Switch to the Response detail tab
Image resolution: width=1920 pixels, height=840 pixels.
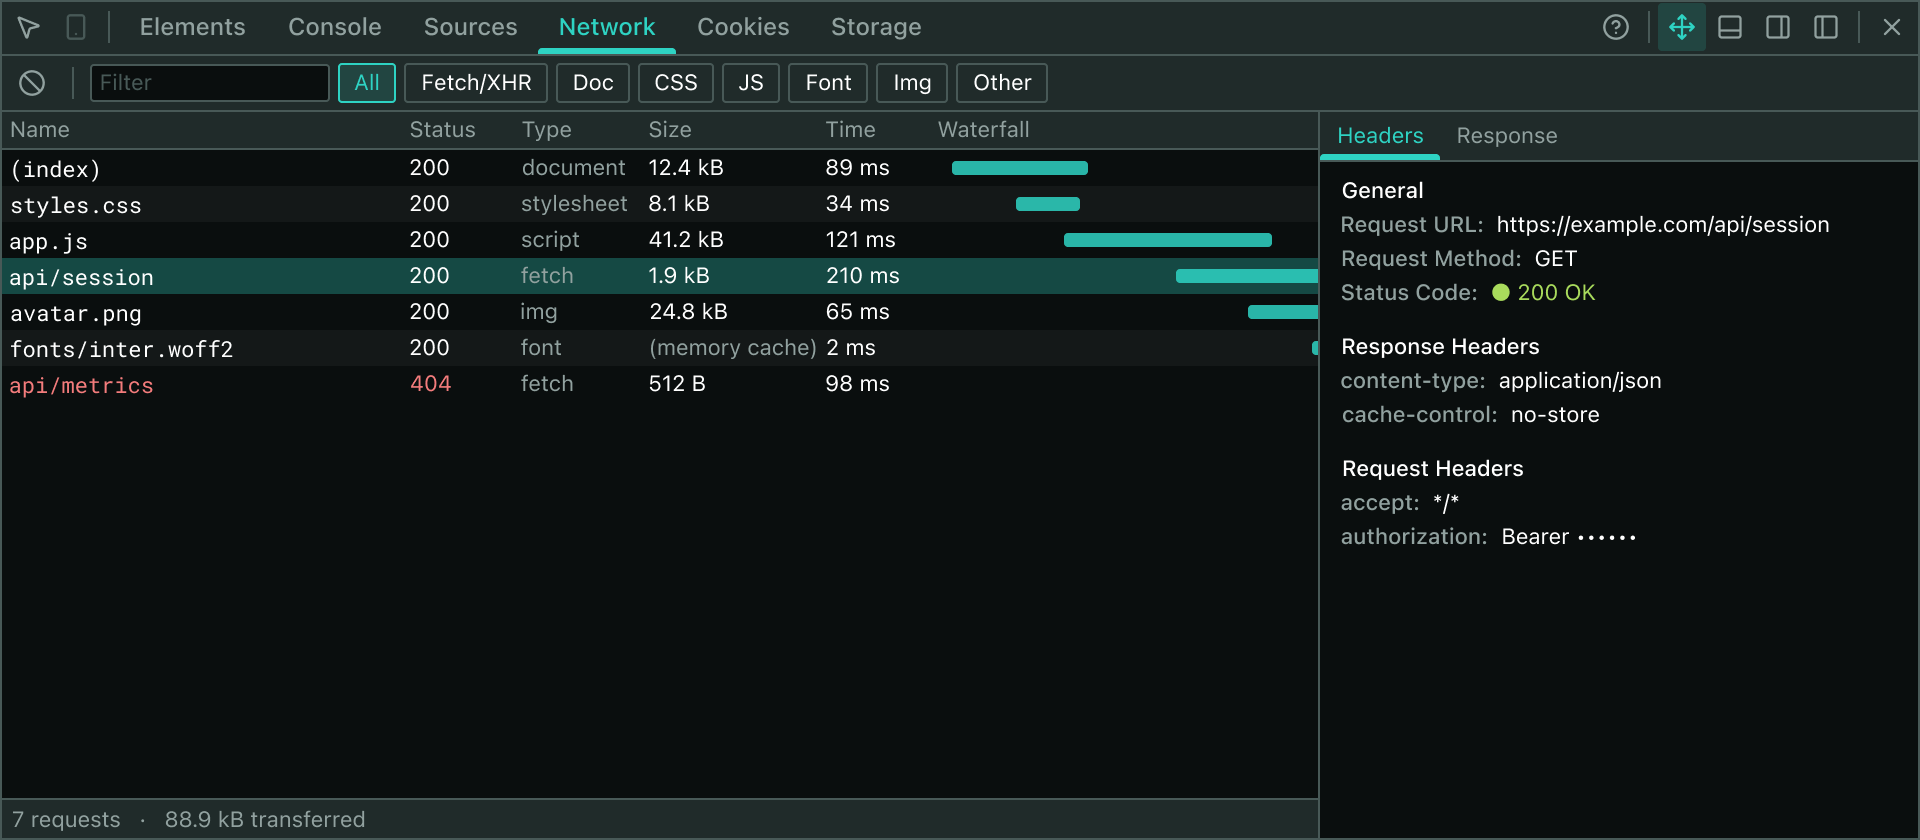click(x=1507, y=136)
